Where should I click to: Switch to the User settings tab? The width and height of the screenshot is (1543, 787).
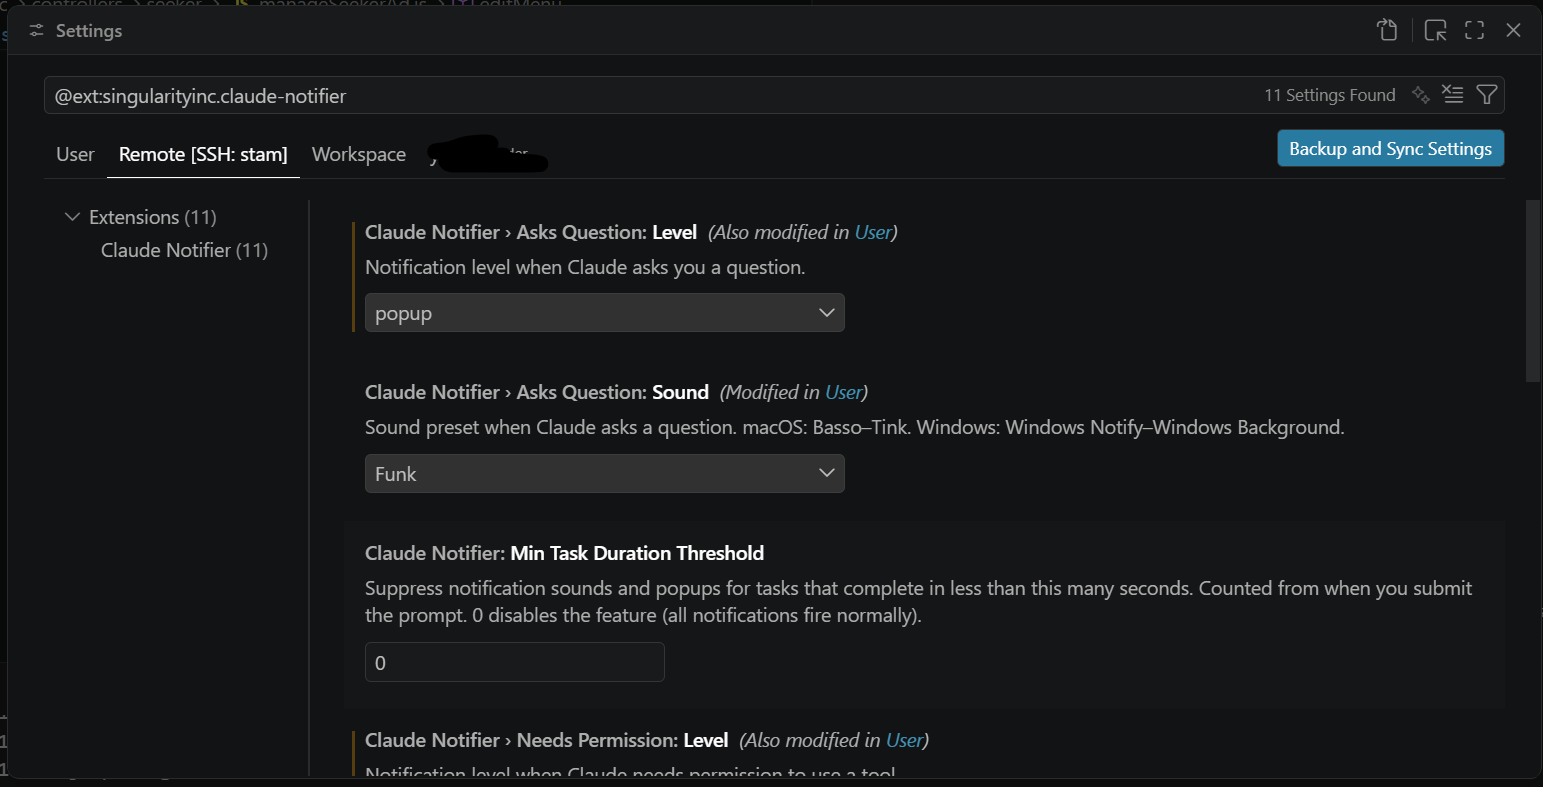(x=75, y=154)
